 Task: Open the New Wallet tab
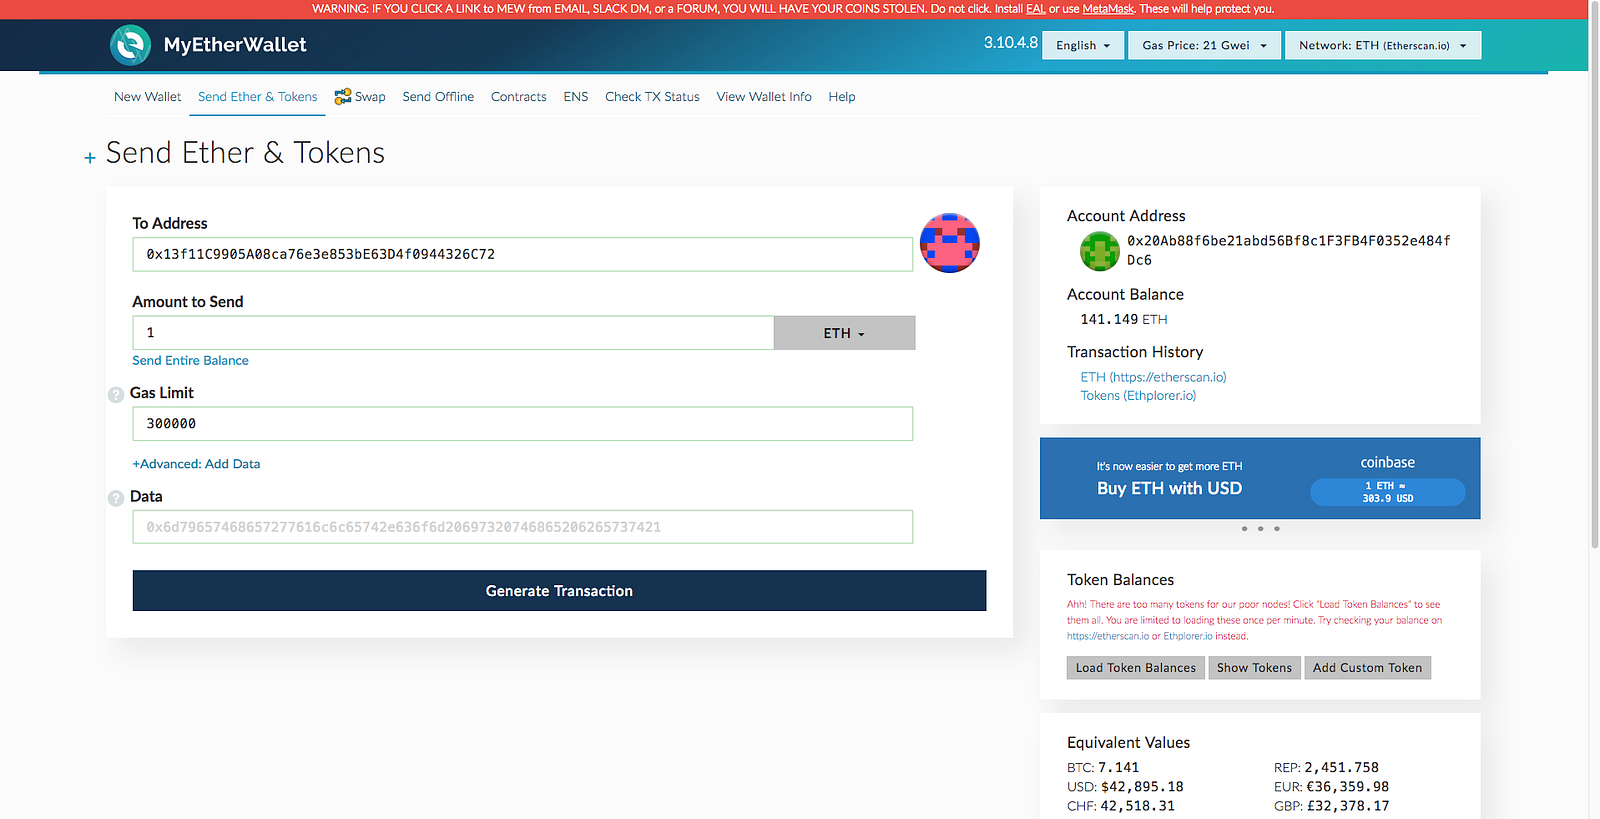point(148,97)
